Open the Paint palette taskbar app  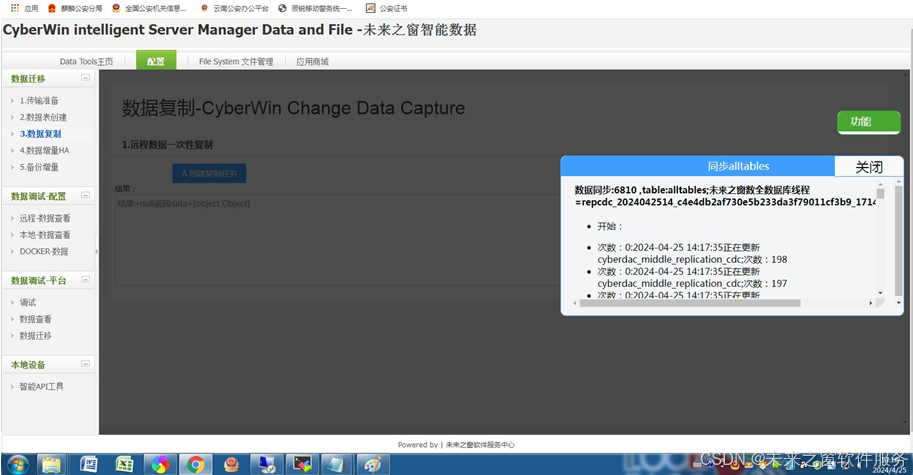373,465
